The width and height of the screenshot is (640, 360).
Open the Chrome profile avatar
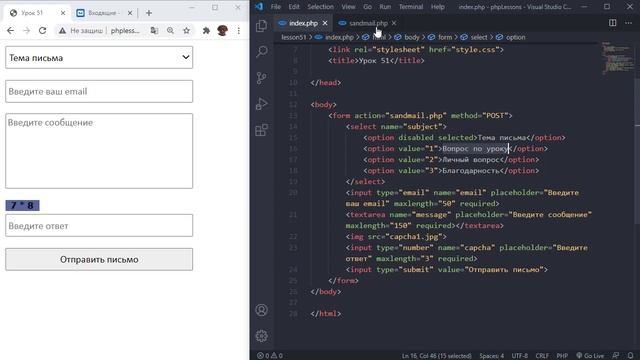[222, 31]
